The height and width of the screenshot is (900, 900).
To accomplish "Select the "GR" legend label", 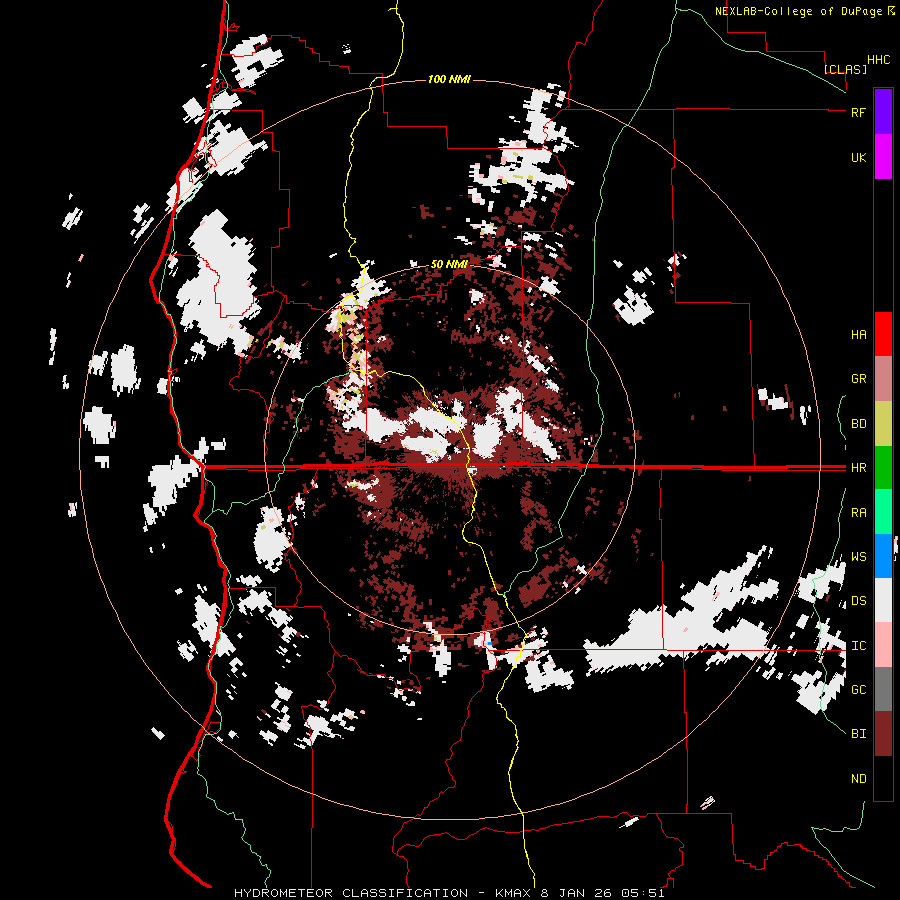I will (x=858, y=379).
